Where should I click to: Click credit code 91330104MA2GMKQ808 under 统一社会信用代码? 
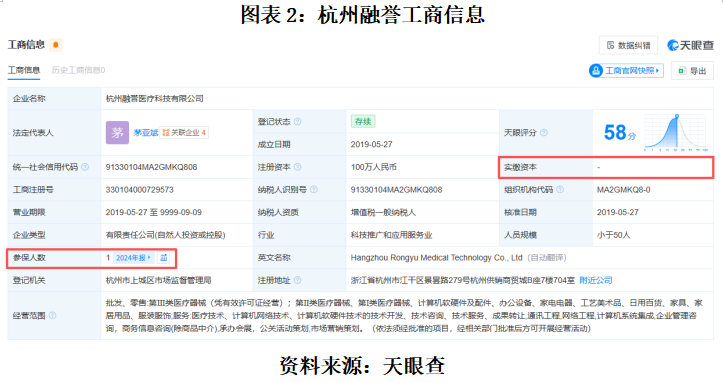(151, 167)
